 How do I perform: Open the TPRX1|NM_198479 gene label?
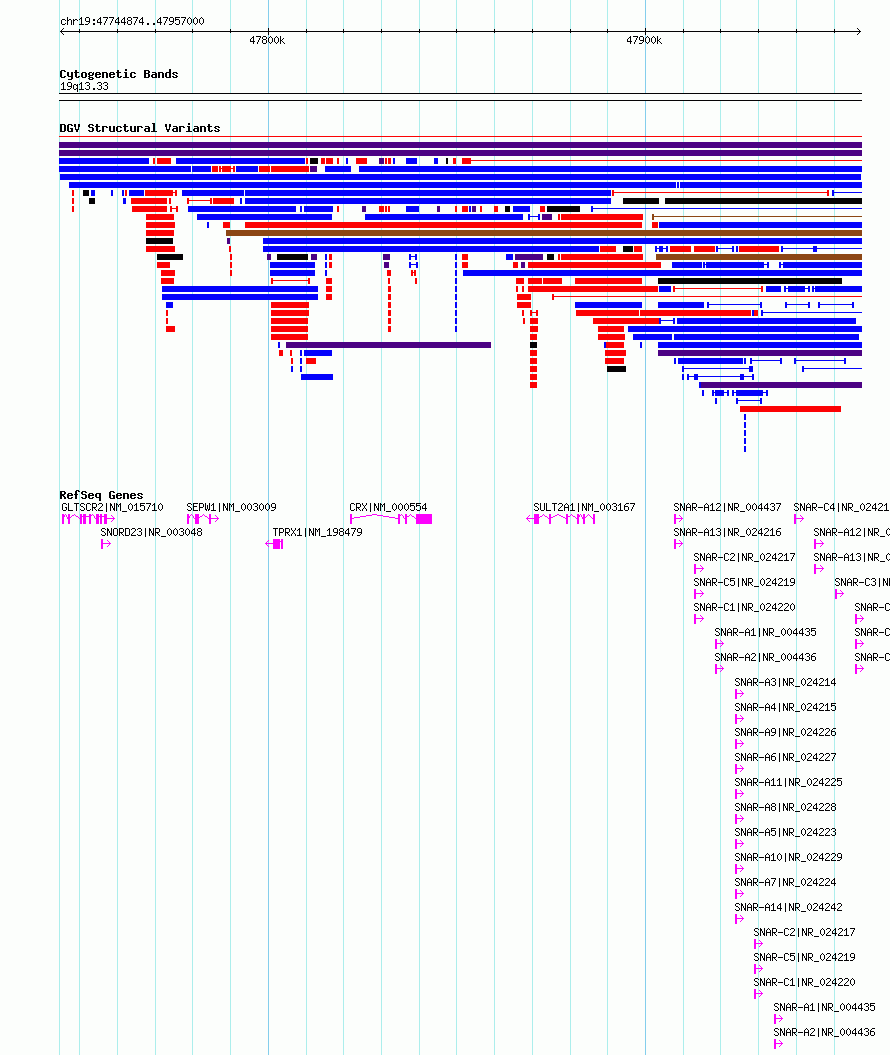click(318, 532)
